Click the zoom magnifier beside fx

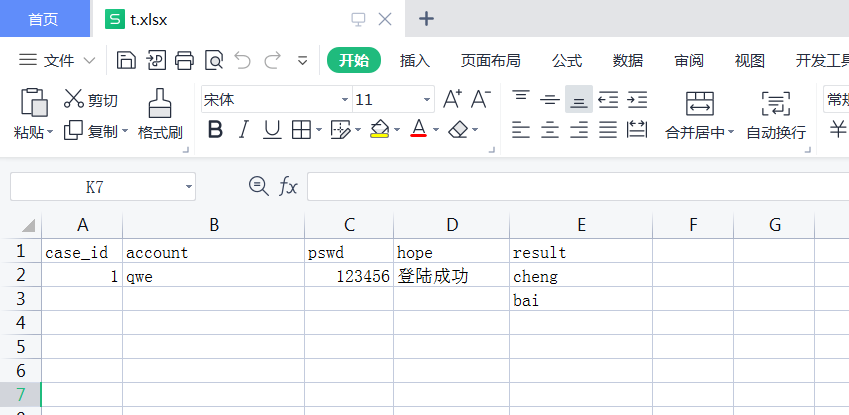click(258, 186)
